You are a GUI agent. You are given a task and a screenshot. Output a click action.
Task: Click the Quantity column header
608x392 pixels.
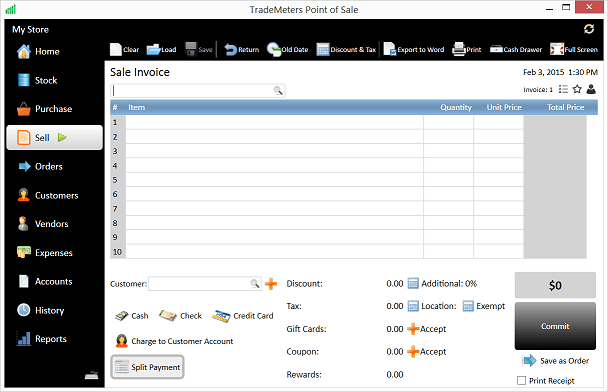coord(456,107)
